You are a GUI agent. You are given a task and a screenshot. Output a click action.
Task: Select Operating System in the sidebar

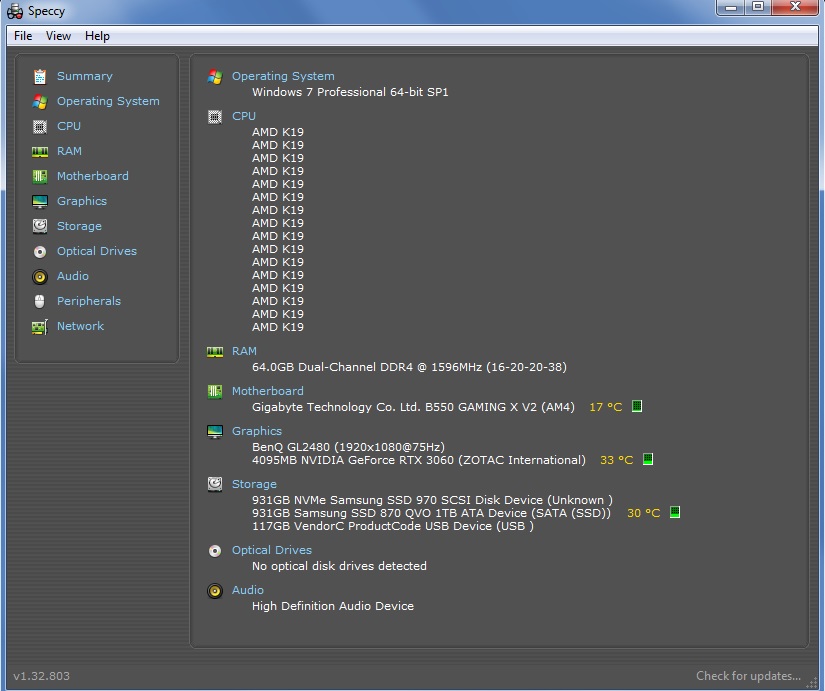[108, 101]
